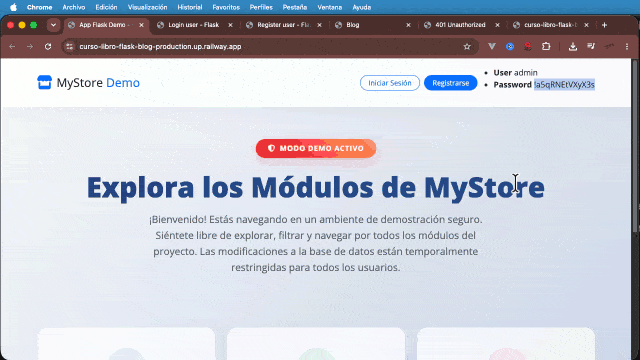The height and width of the screenshot is (360, 640).
Task: Open the Pestaña menu
Action: pyautogui.click(x=295, y=7)
